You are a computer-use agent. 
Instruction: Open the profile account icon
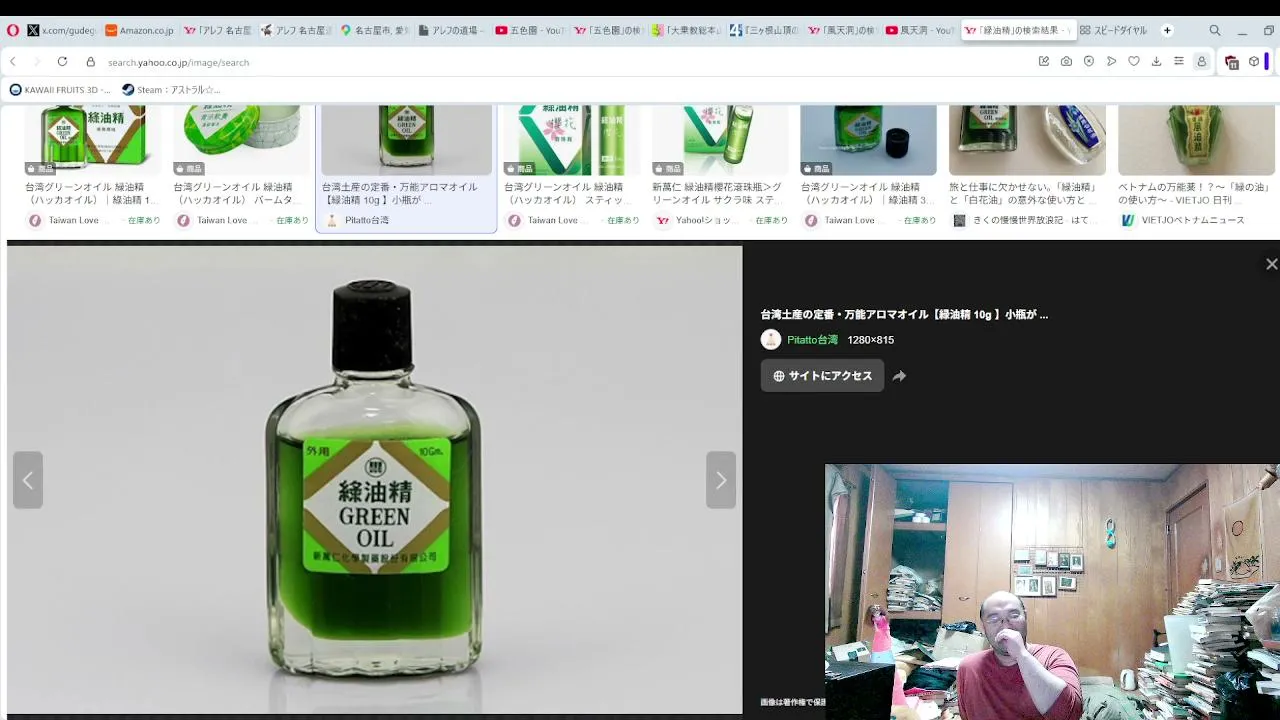[x=1202, y=62]
